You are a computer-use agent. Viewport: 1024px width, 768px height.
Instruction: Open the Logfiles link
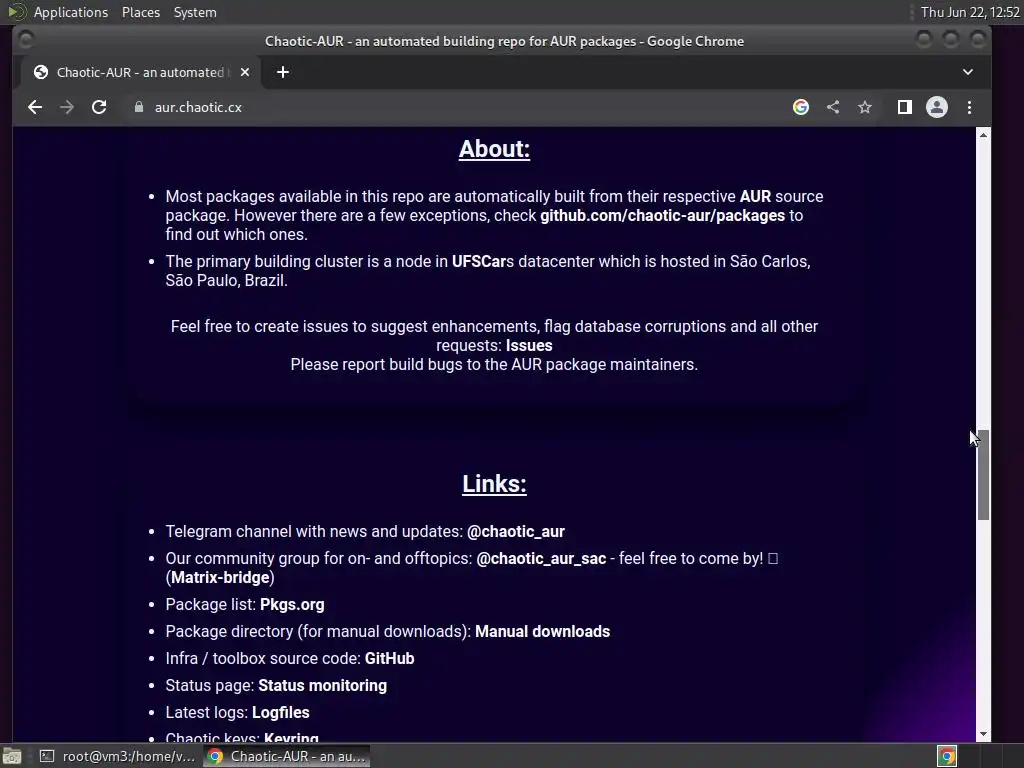[x=281, y=712]
